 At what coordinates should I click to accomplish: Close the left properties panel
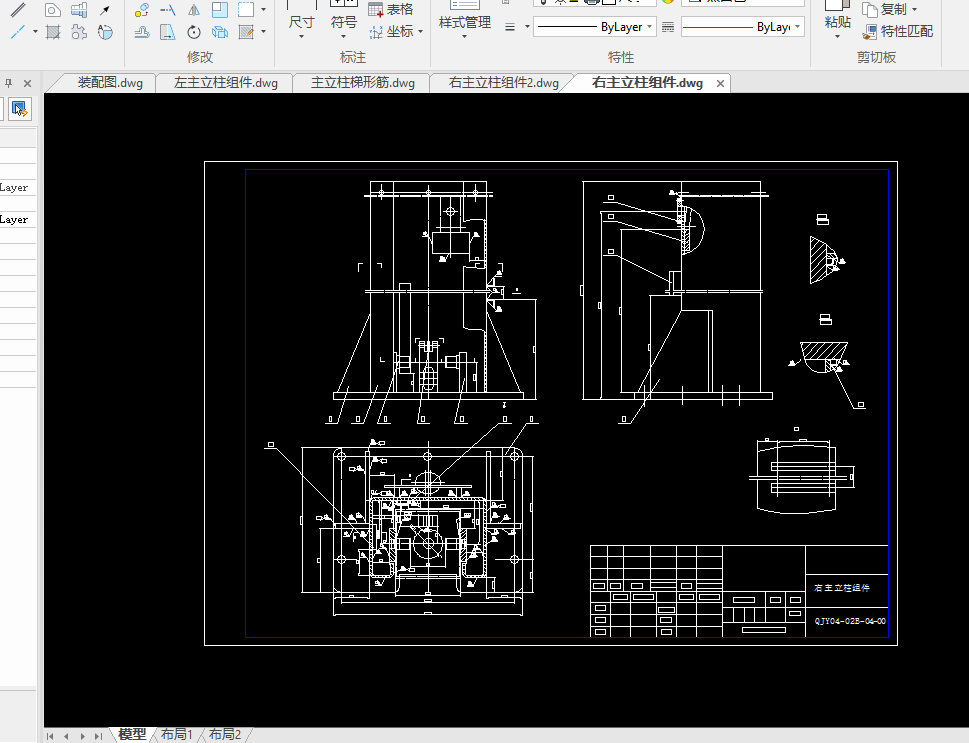click(x=27, y=83)
